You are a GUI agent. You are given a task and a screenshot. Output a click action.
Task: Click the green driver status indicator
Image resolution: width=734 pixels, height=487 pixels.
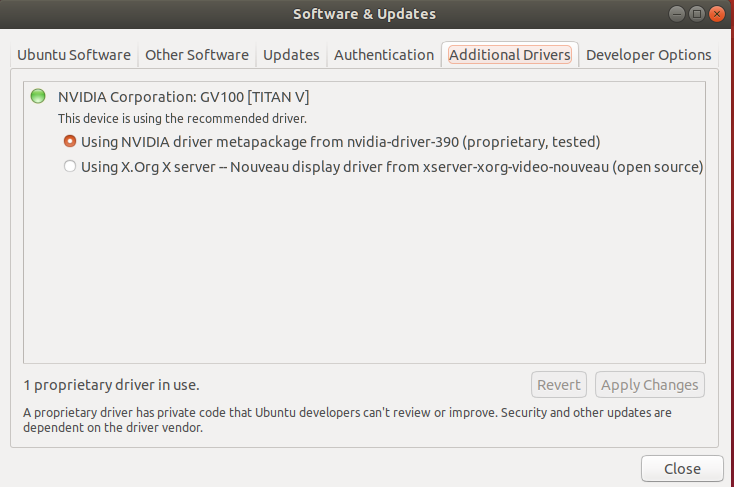pyautogui.click(x=38, y=96)
